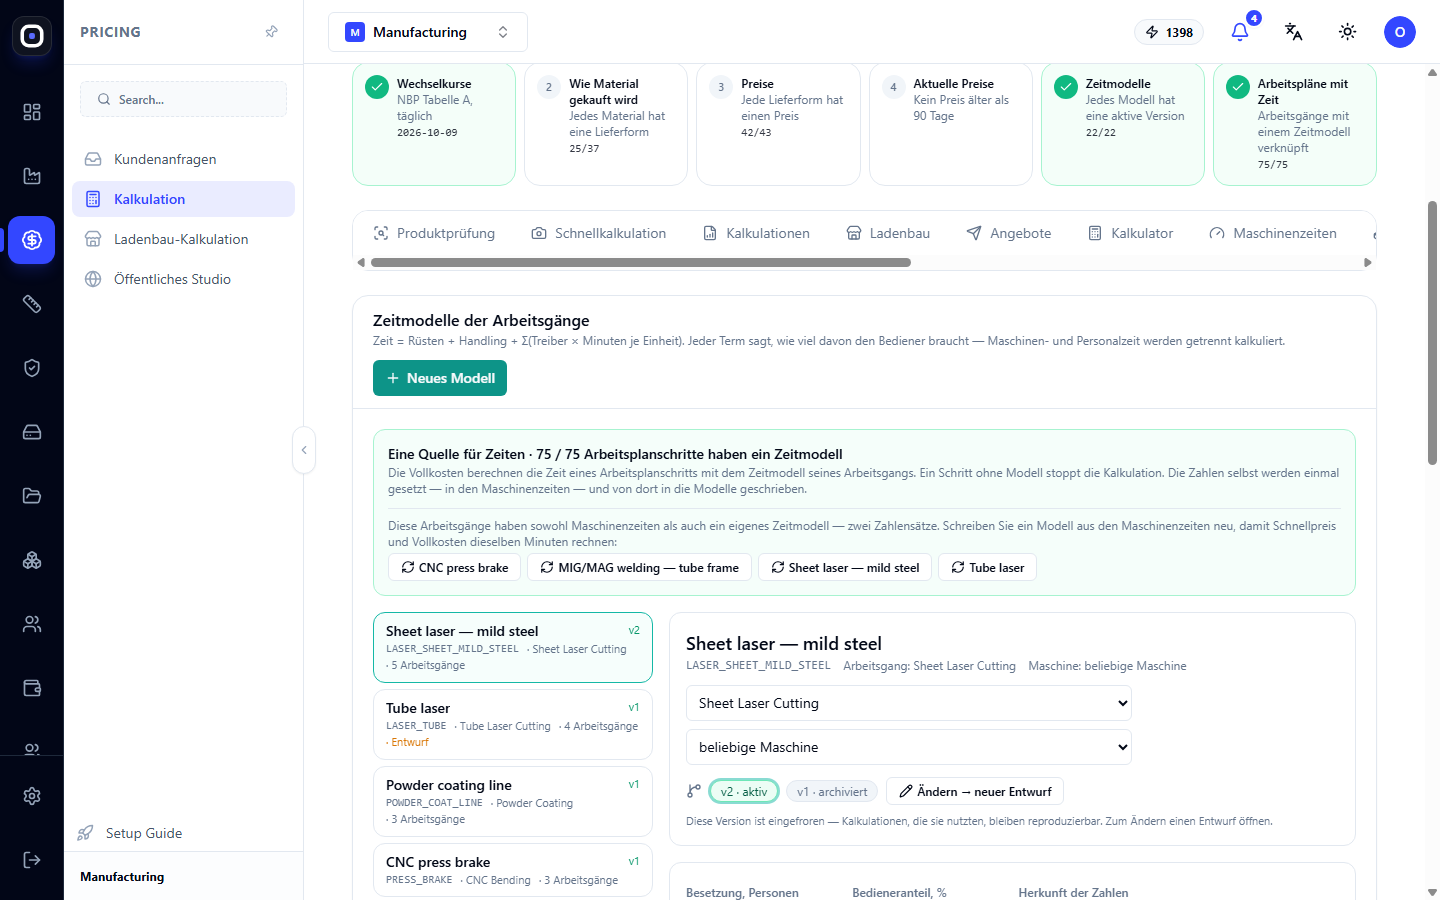Open the 1398 credits button
Screen dimensions: 1440x900
(1169, 32)
